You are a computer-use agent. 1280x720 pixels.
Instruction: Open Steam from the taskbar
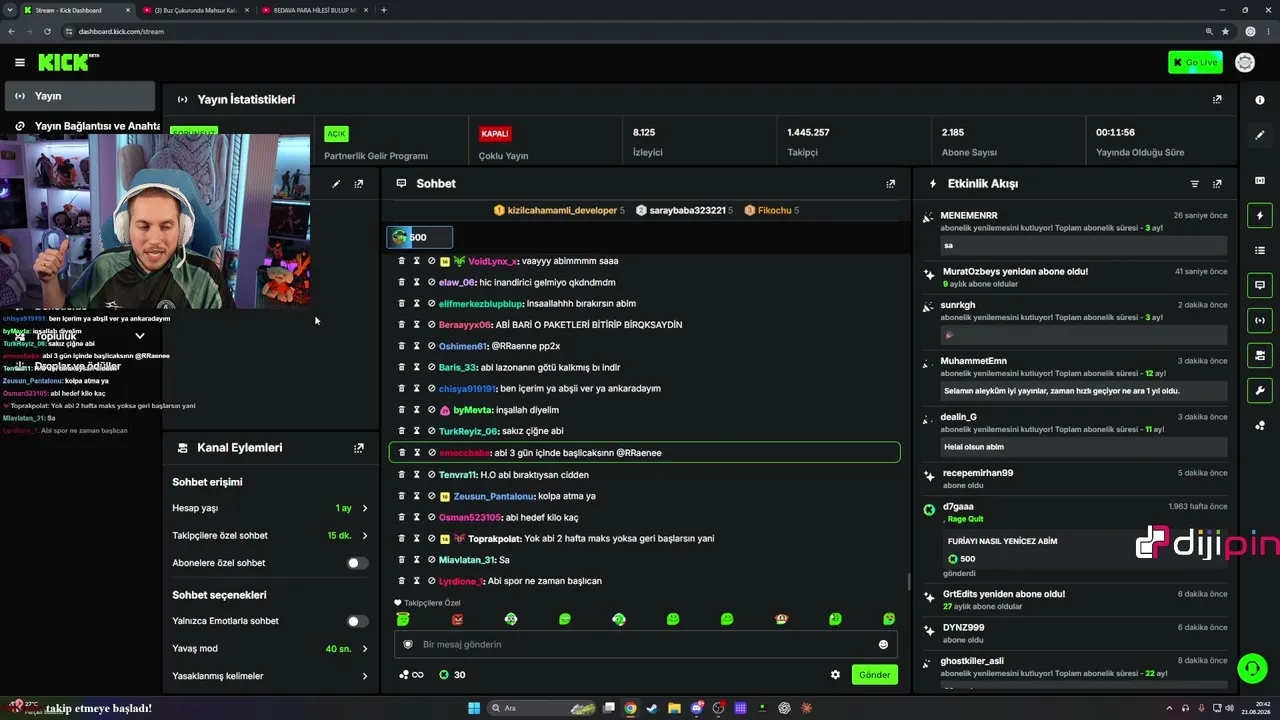point(652,708)
